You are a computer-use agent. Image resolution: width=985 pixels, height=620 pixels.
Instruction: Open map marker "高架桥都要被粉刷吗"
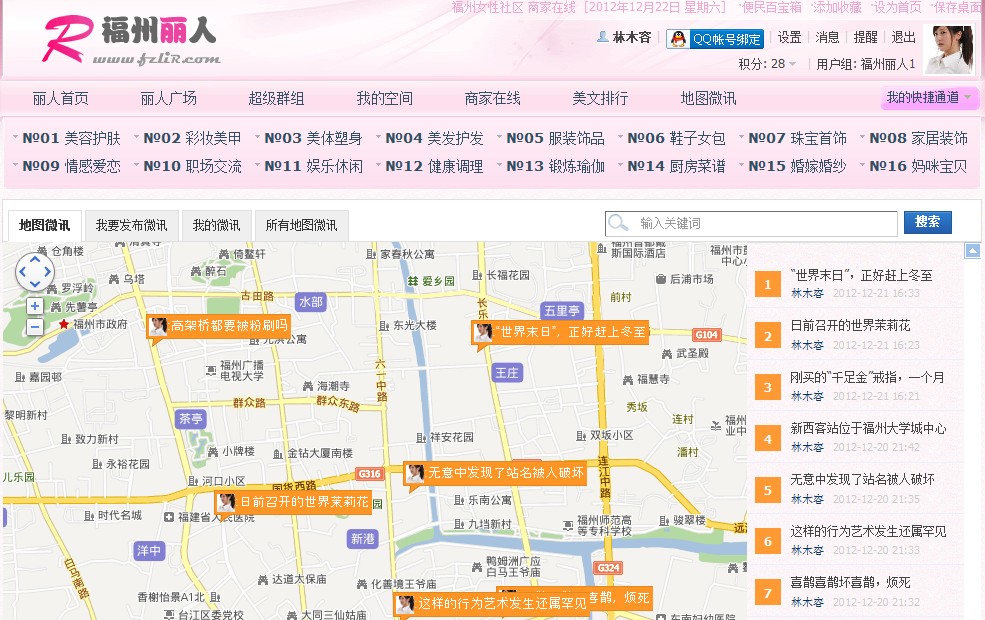218,327
